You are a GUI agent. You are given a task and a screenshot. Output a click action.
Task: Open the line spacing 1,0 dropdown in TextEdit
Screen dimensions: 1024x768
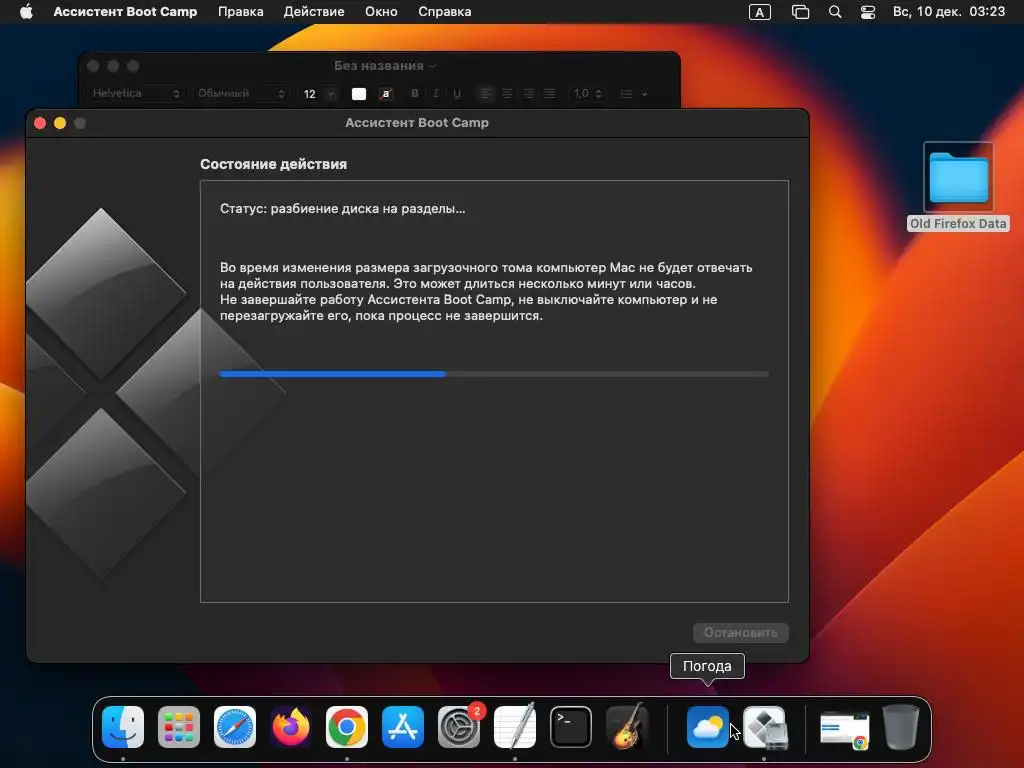click(x=588, y=94)
